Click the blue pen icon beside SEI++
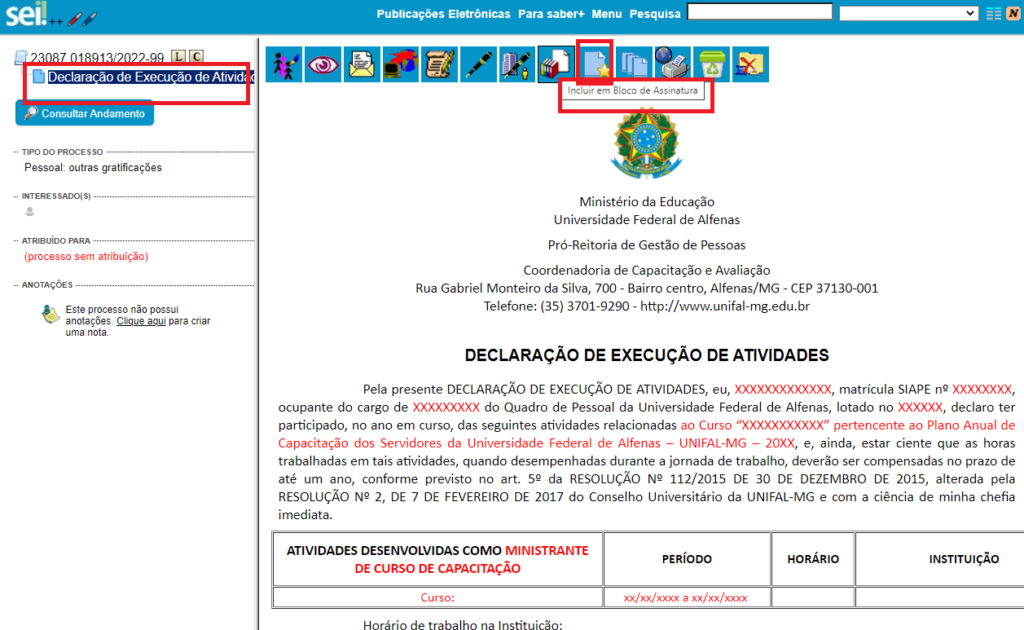This screenshot has width=1024, height=630. [90, 19]
